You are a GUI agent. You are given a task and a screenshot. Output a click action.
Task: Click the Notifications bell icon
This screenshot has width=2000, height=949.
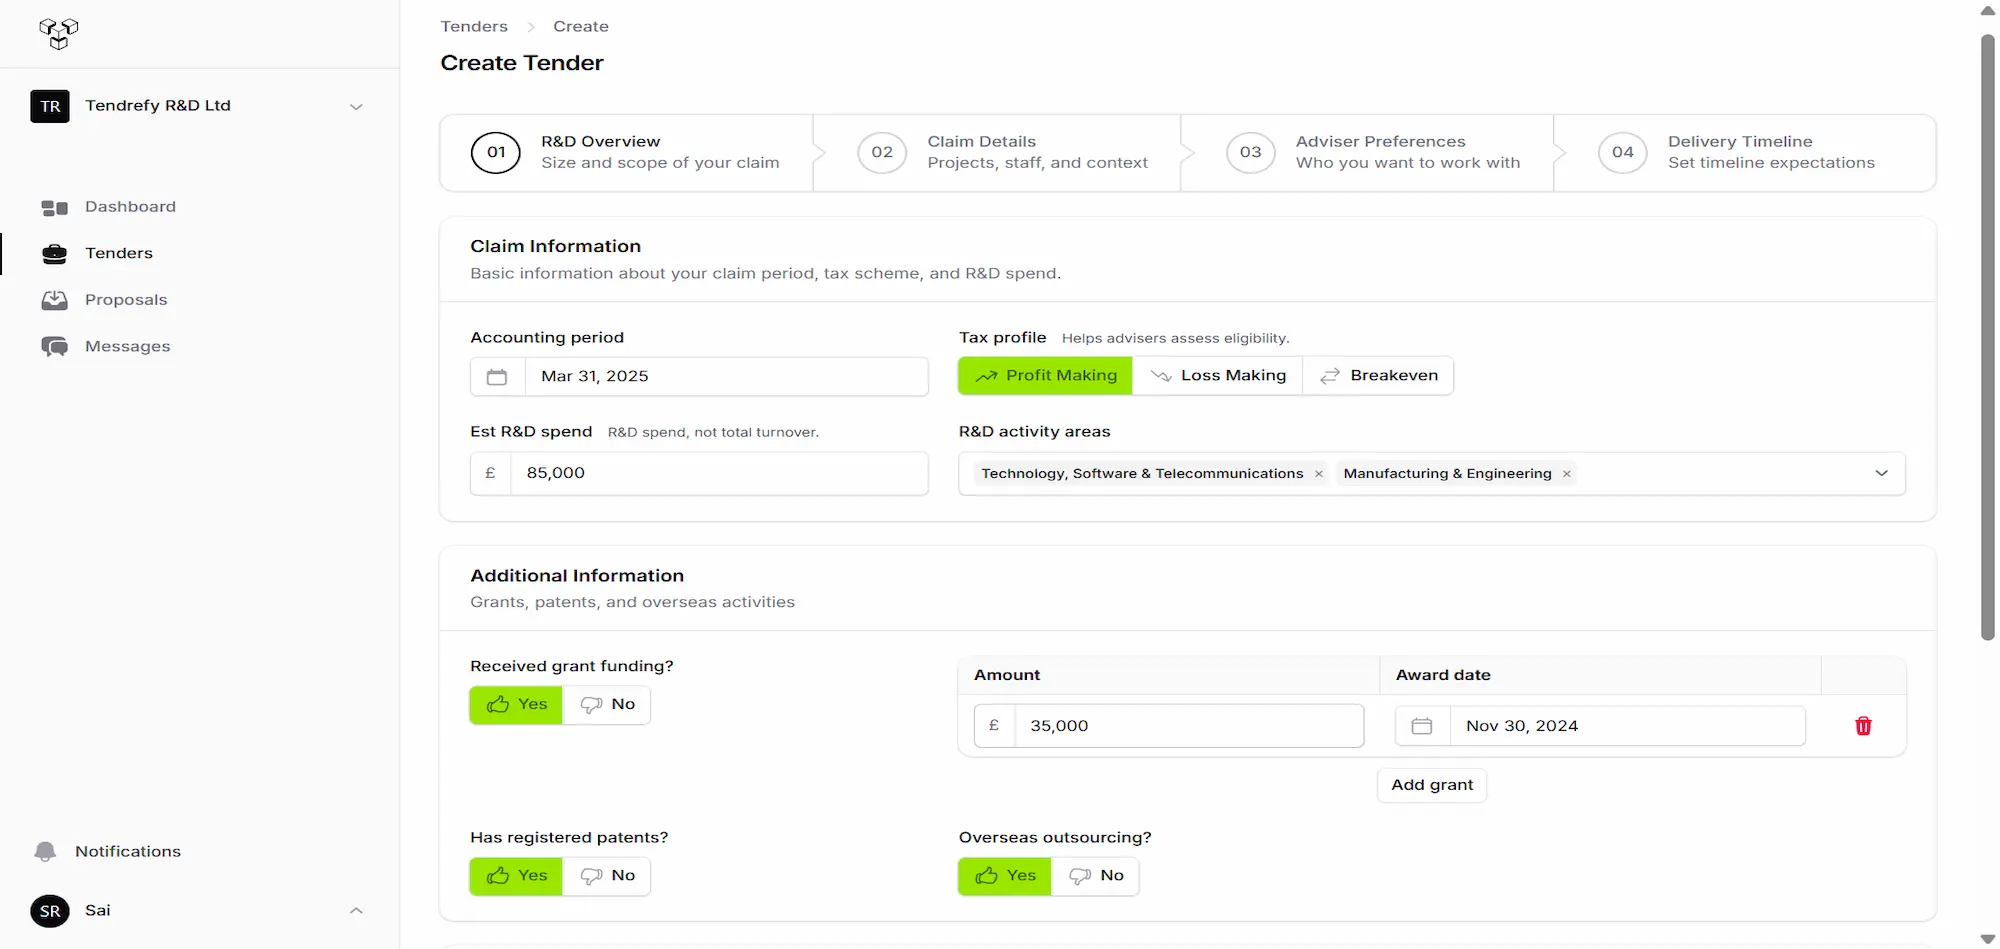point(45,851)
